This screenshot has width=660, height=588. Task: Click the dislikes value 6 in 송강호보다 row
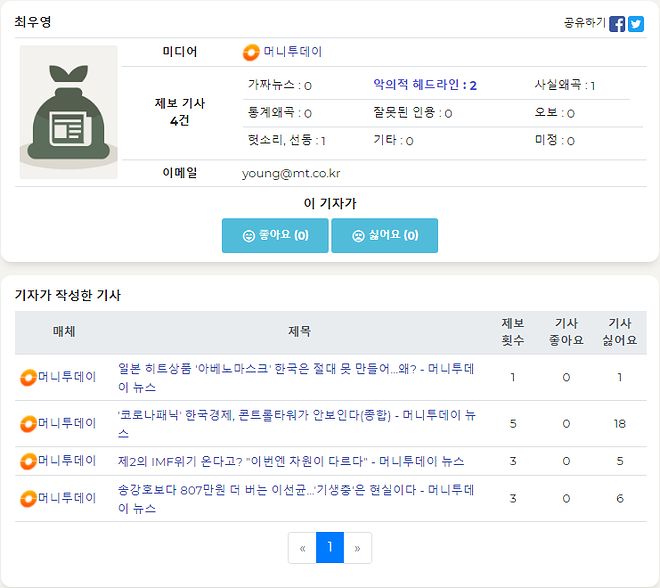(620, 499)
